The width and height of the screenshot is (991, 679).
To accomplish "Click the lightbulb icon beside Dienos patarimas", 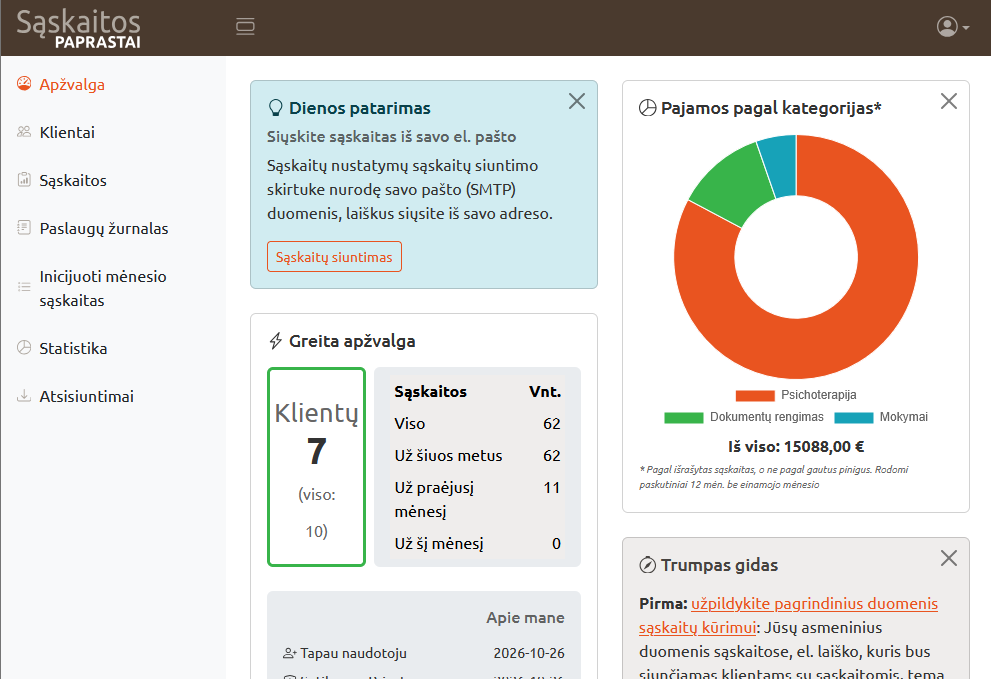I will point(276,108).
